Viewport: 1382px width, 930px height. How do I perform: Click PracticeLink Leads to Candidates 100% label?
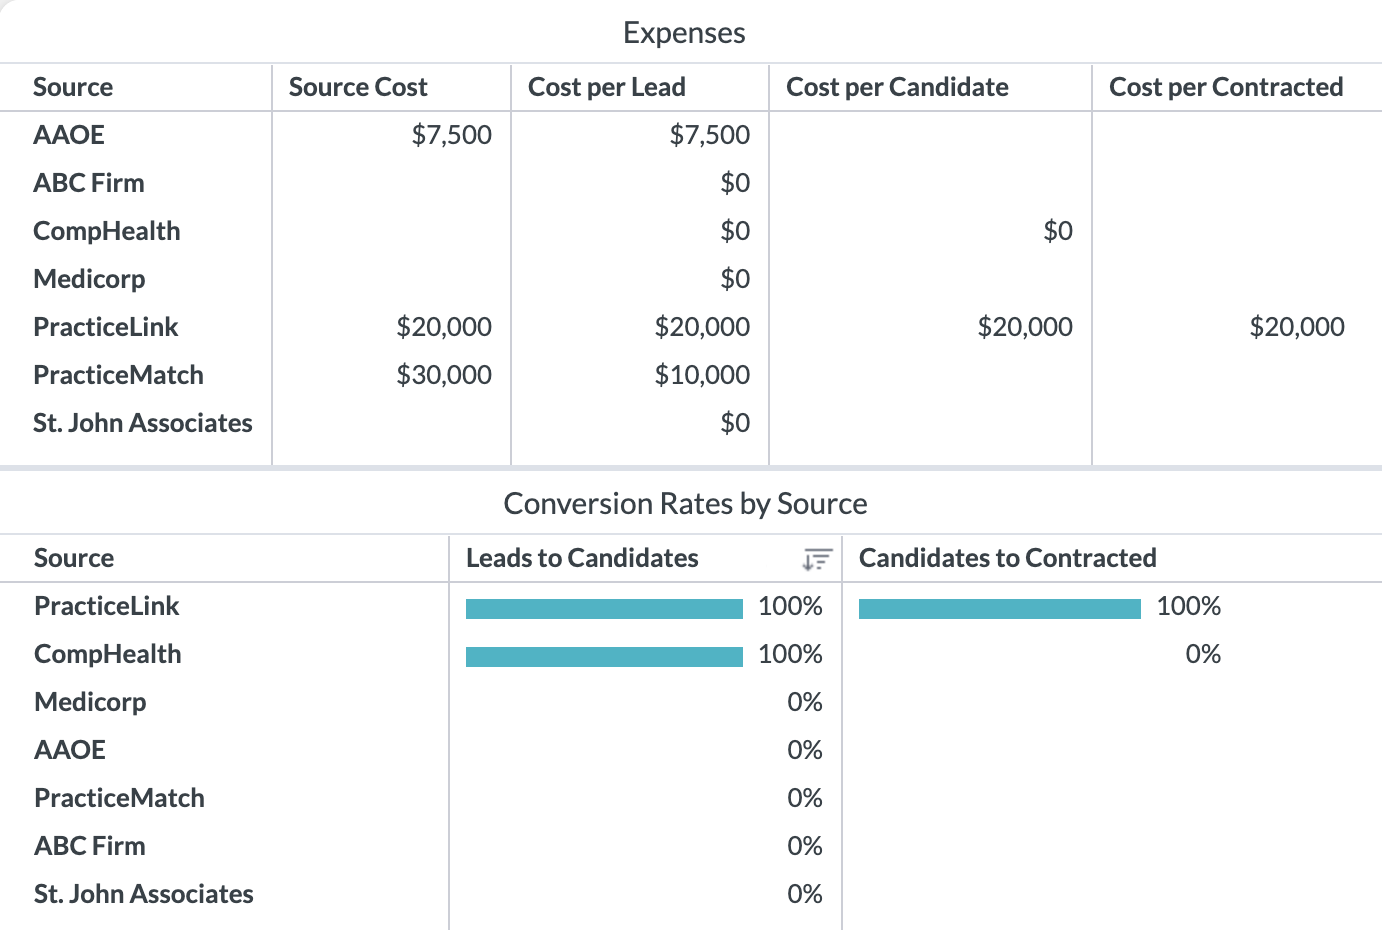(790, 606)
